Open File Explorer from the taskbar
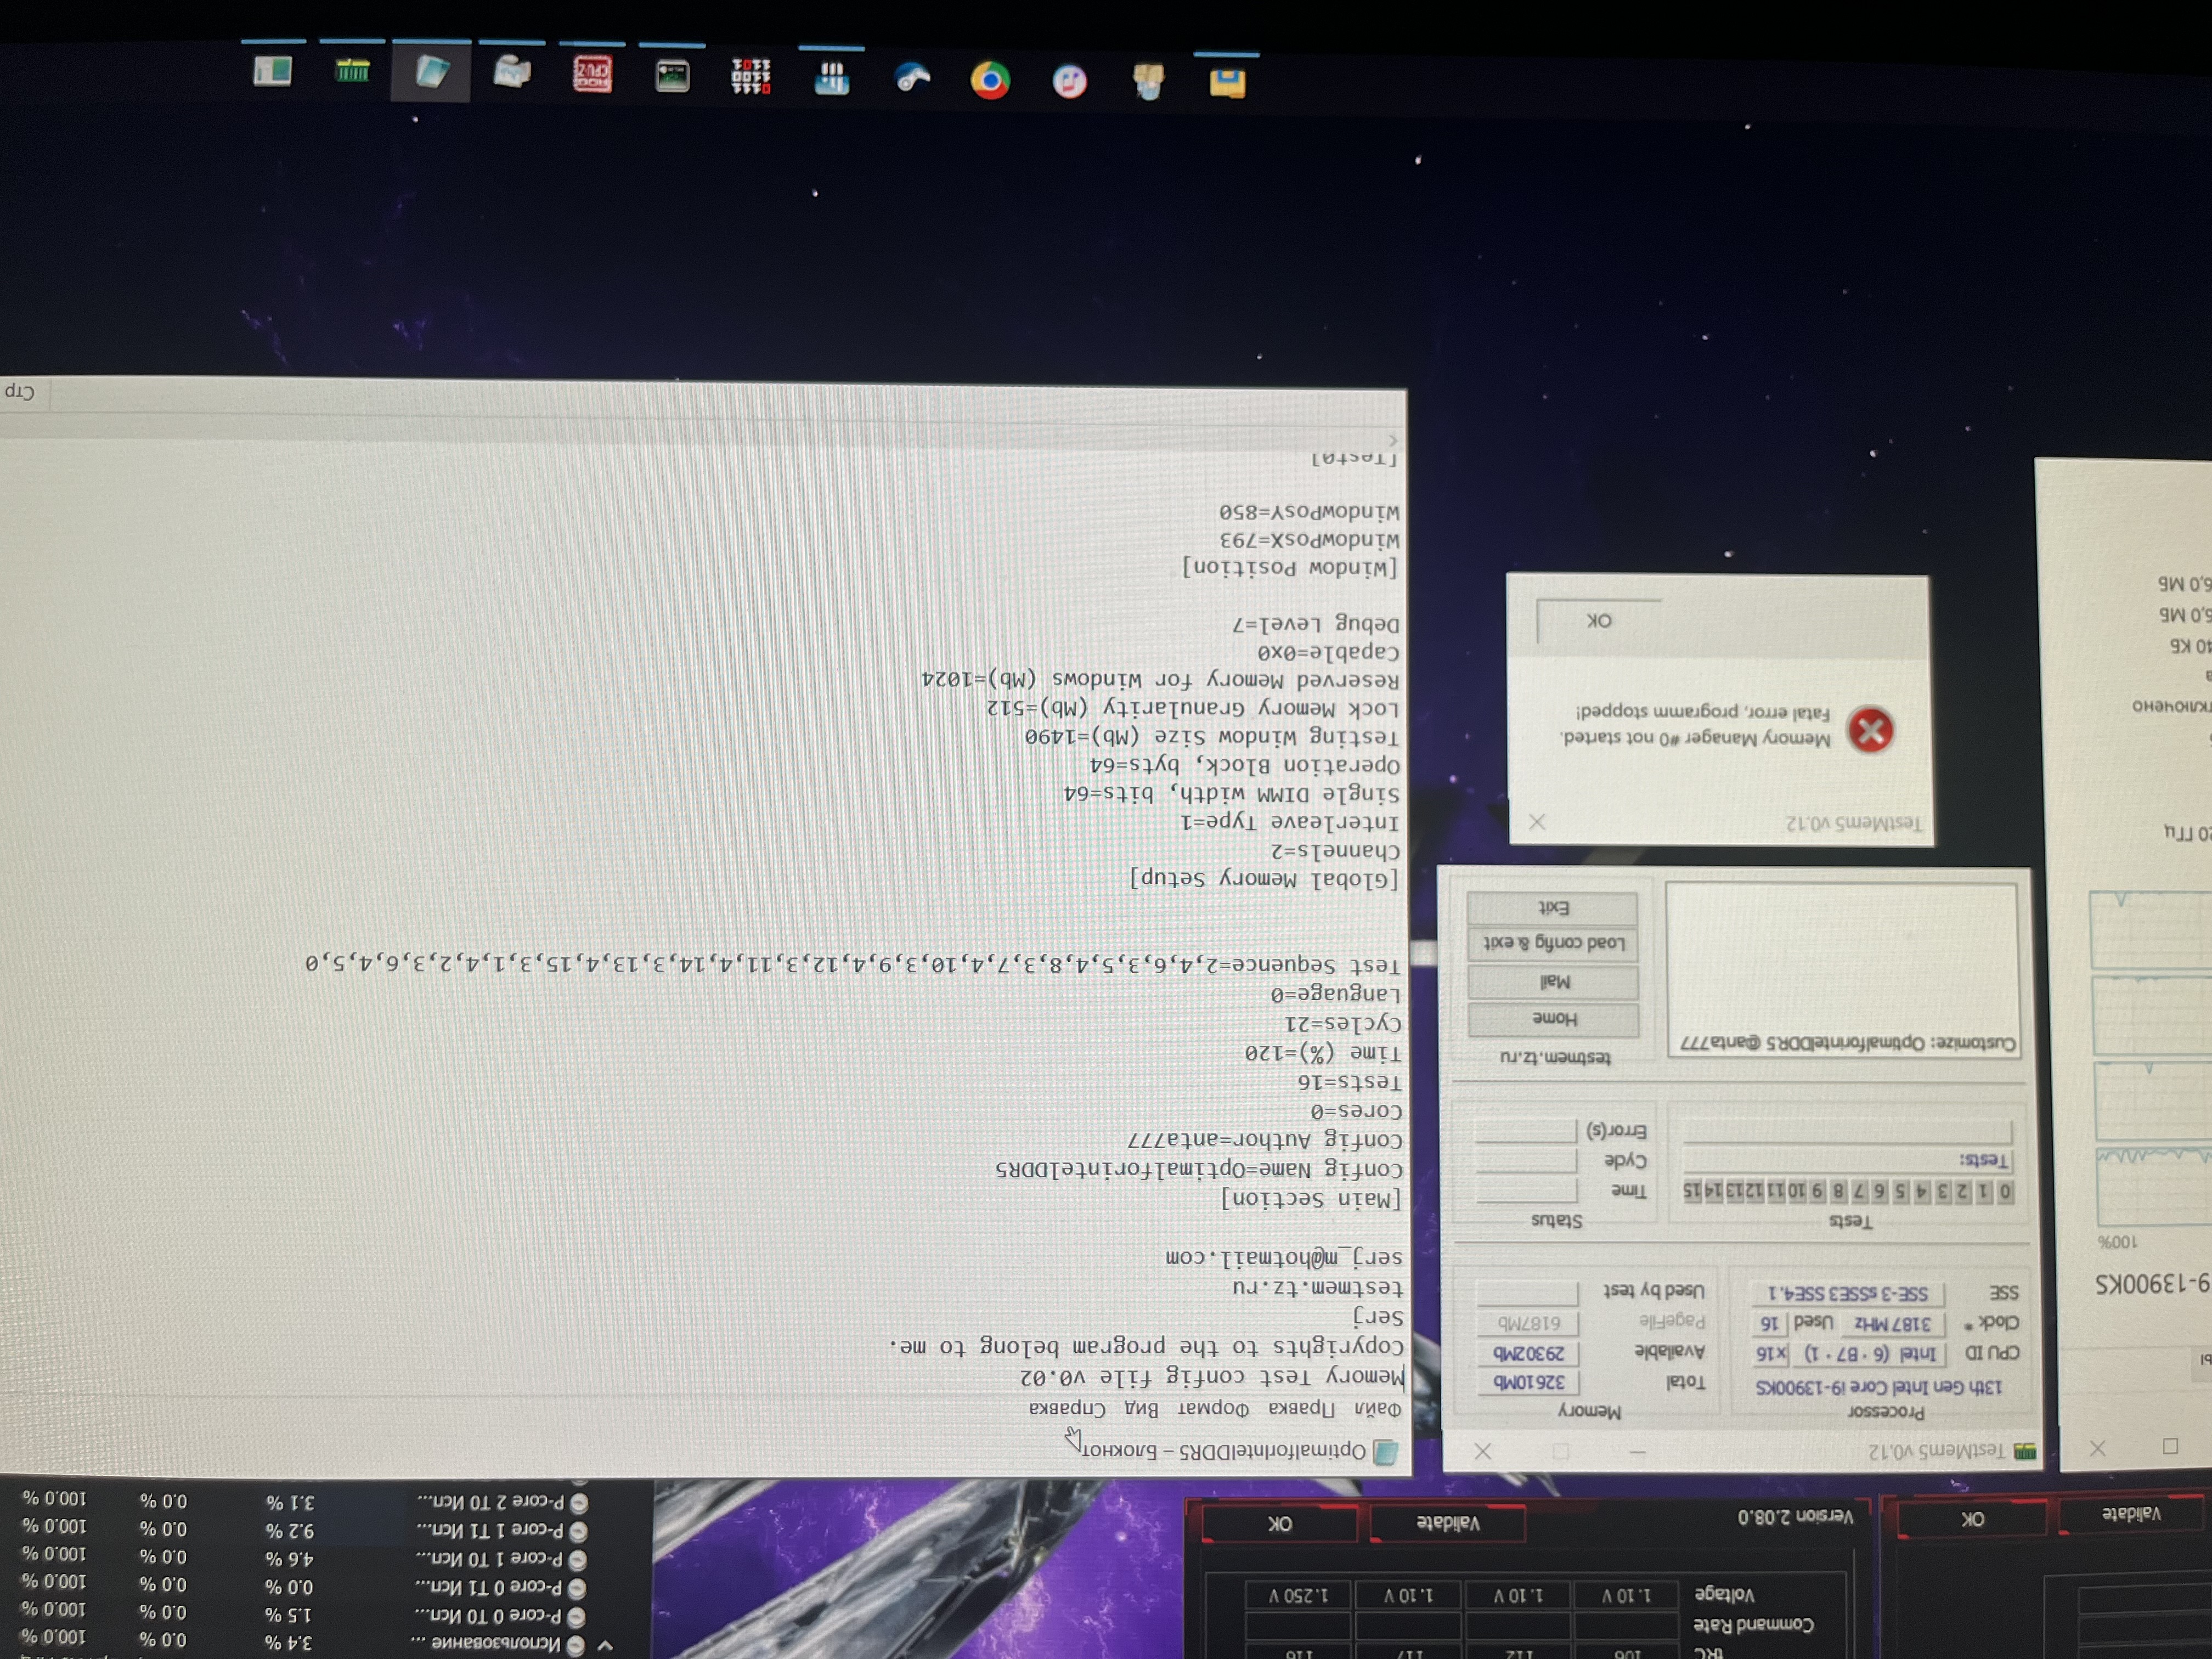 click(x=1227, y=82)
